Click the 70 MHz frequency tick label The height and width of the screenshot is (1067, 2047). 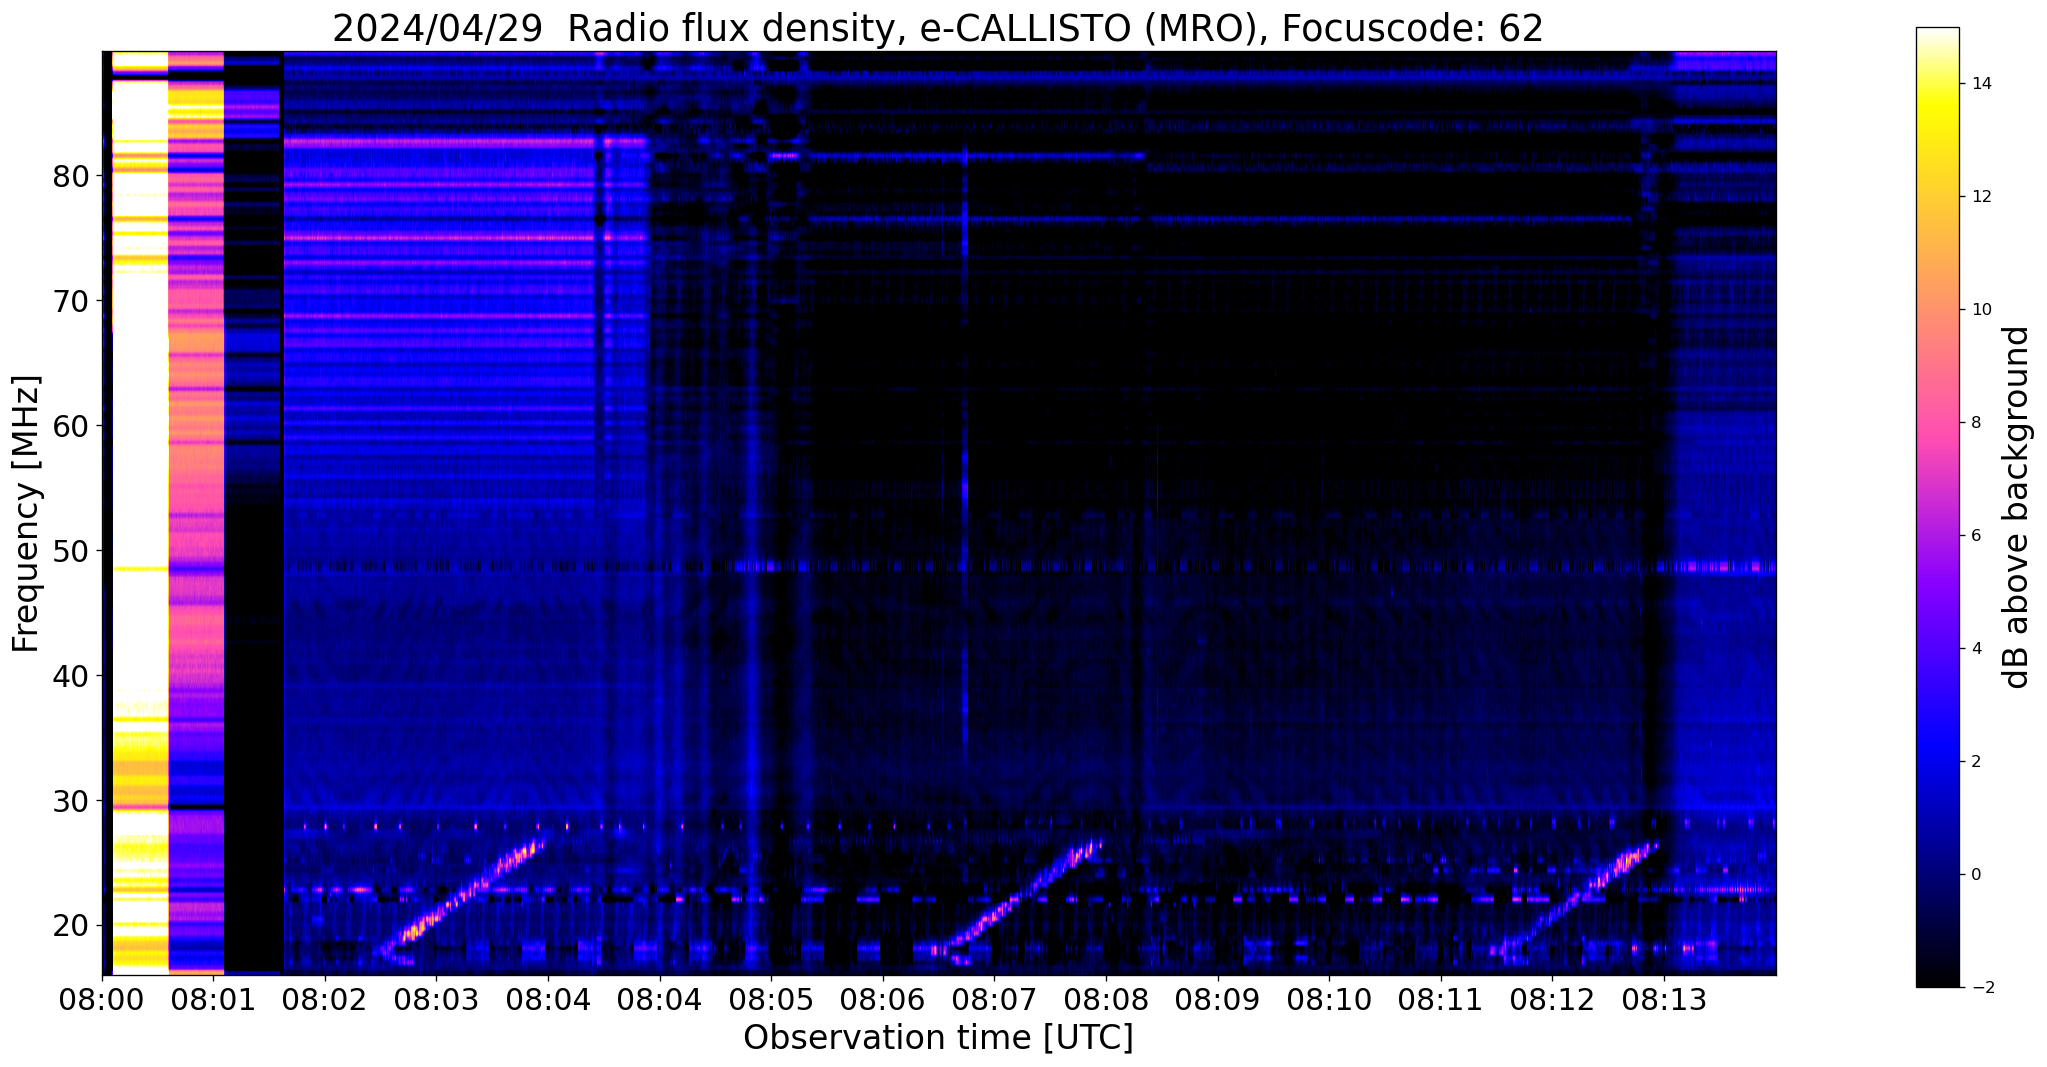(71, 301)
